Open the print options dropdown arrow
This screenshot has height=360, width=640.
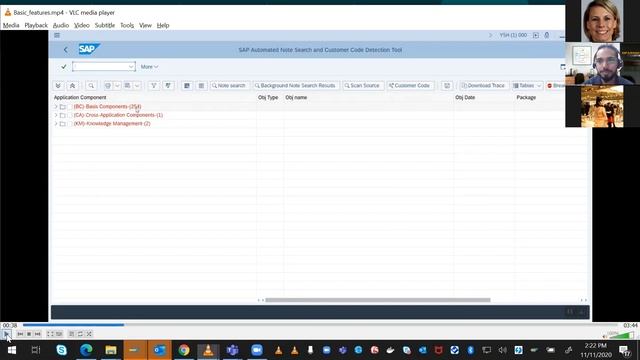point(117,86)
